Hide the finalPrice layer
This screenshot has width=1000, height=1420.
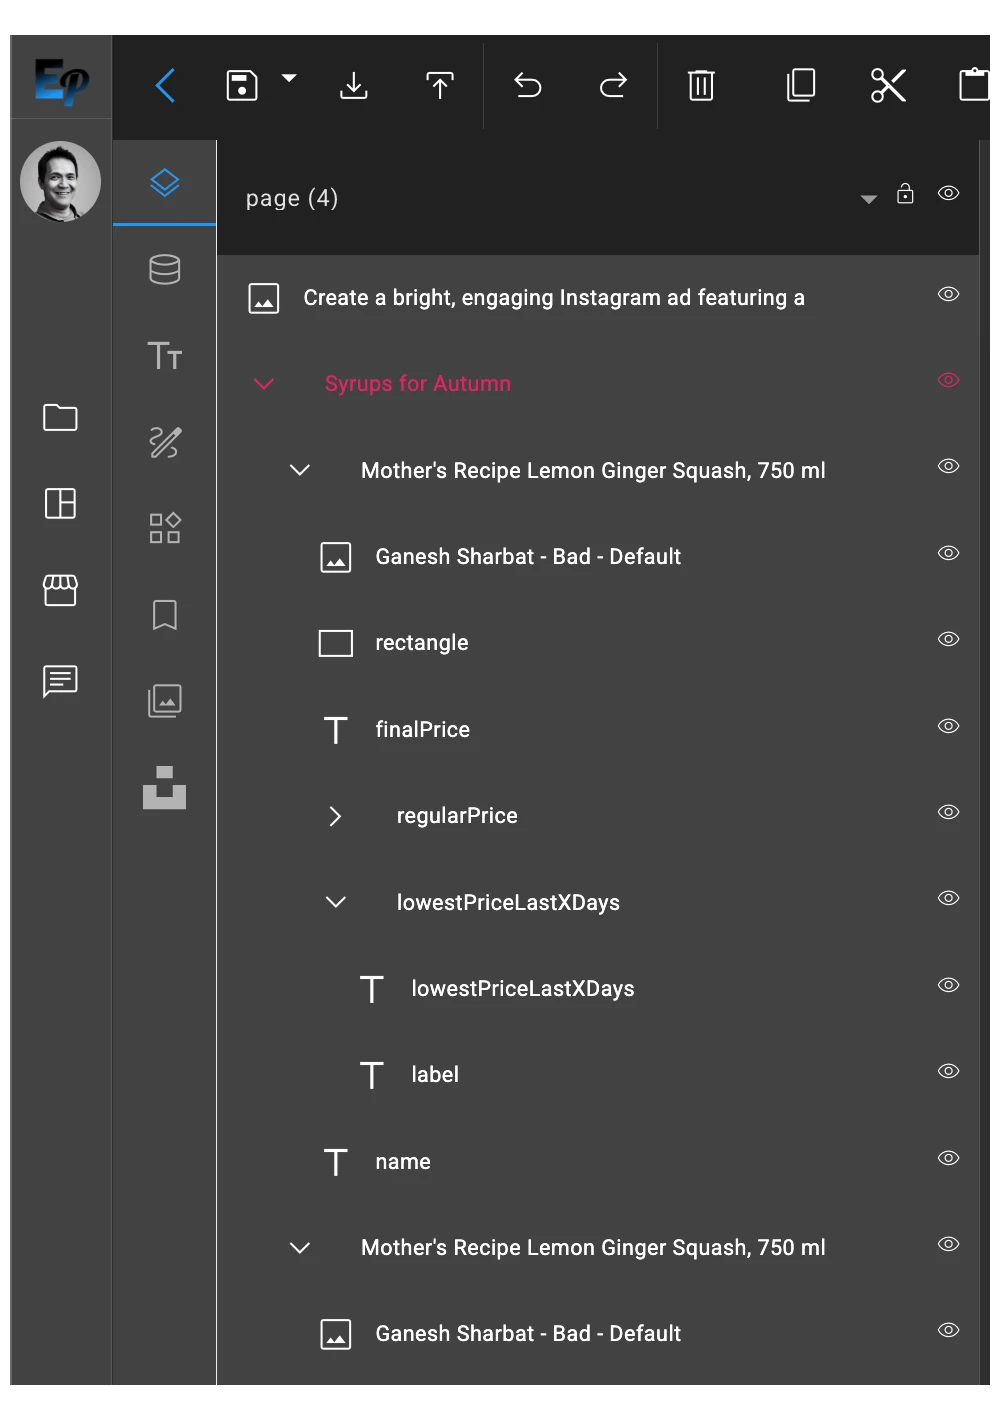click(949, 726)
